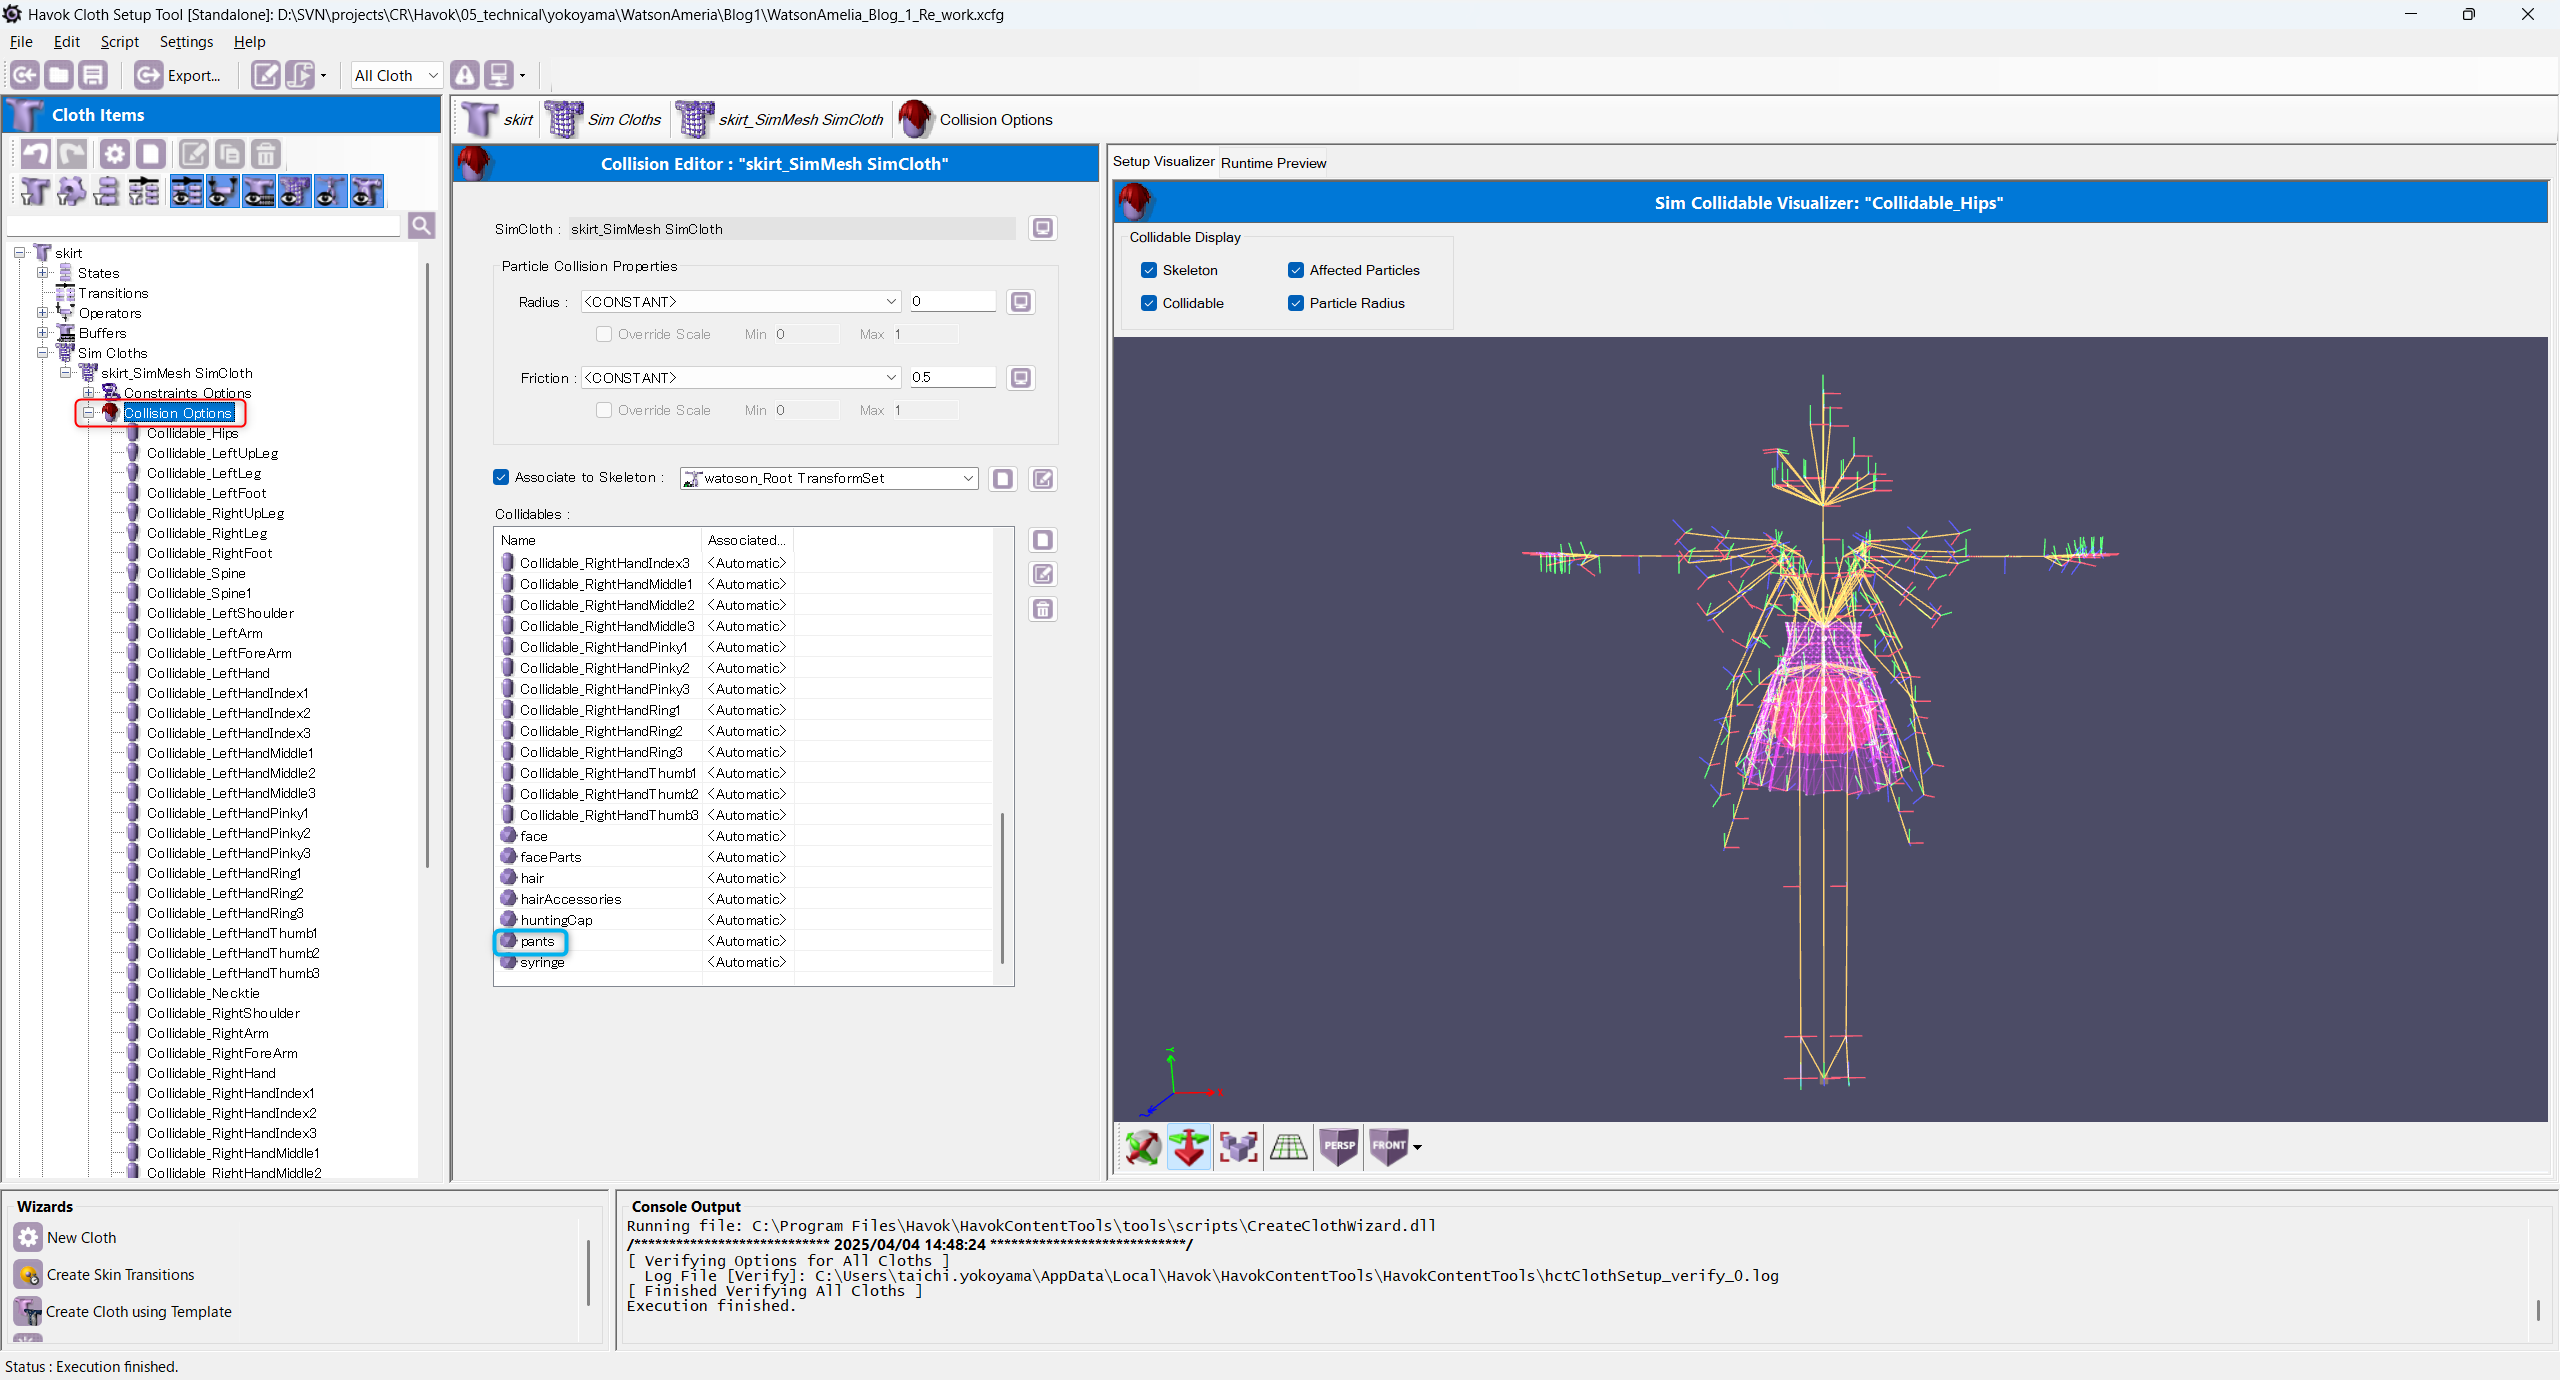
Task: Click the stacked operators filter icon
Action: [x=107, y=191]
